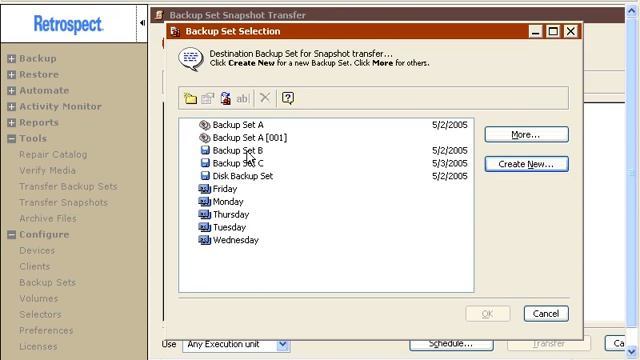Viewport: 640px width, 360px height.
Task: Click the new folder toolbar icon
Action: (190, 98)
